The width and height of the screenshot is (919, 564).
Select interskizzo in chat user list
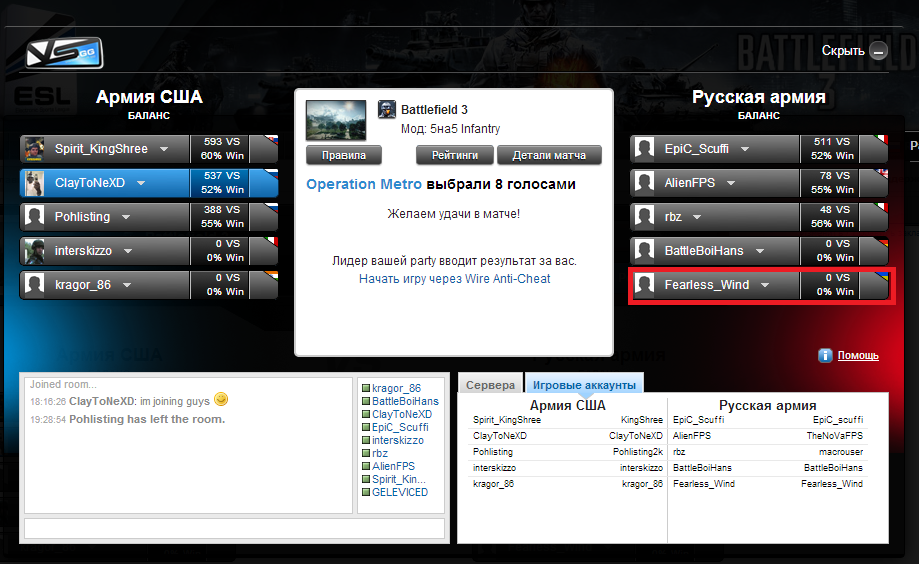pos(398,440)
